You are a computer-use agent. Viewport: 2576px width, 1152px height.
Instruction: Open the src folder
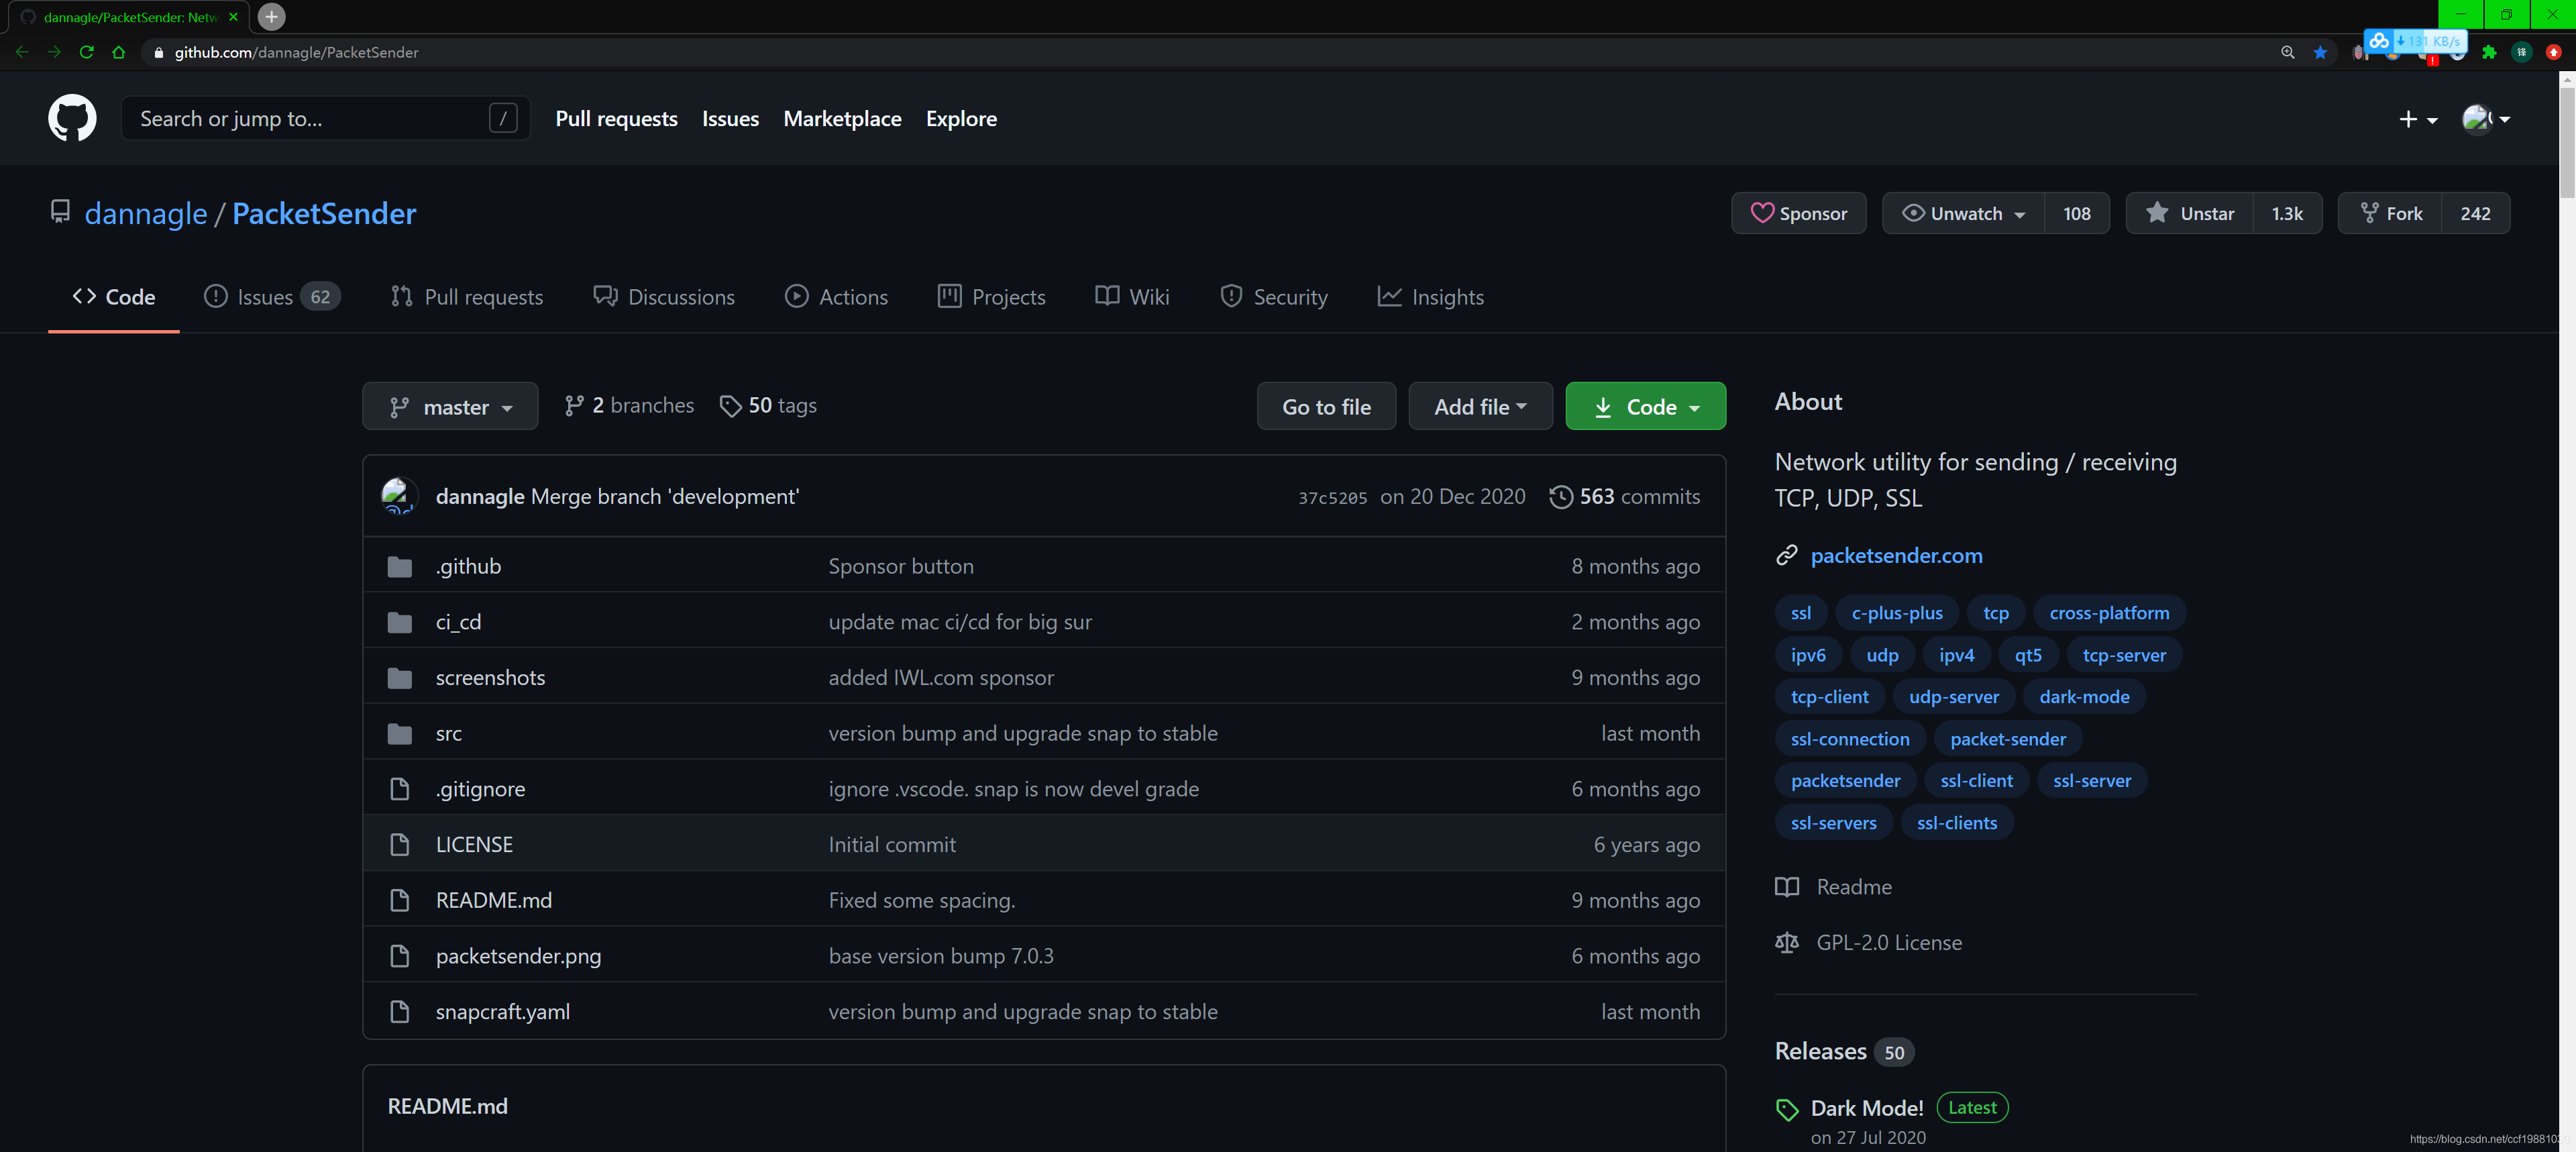[448, 733]
